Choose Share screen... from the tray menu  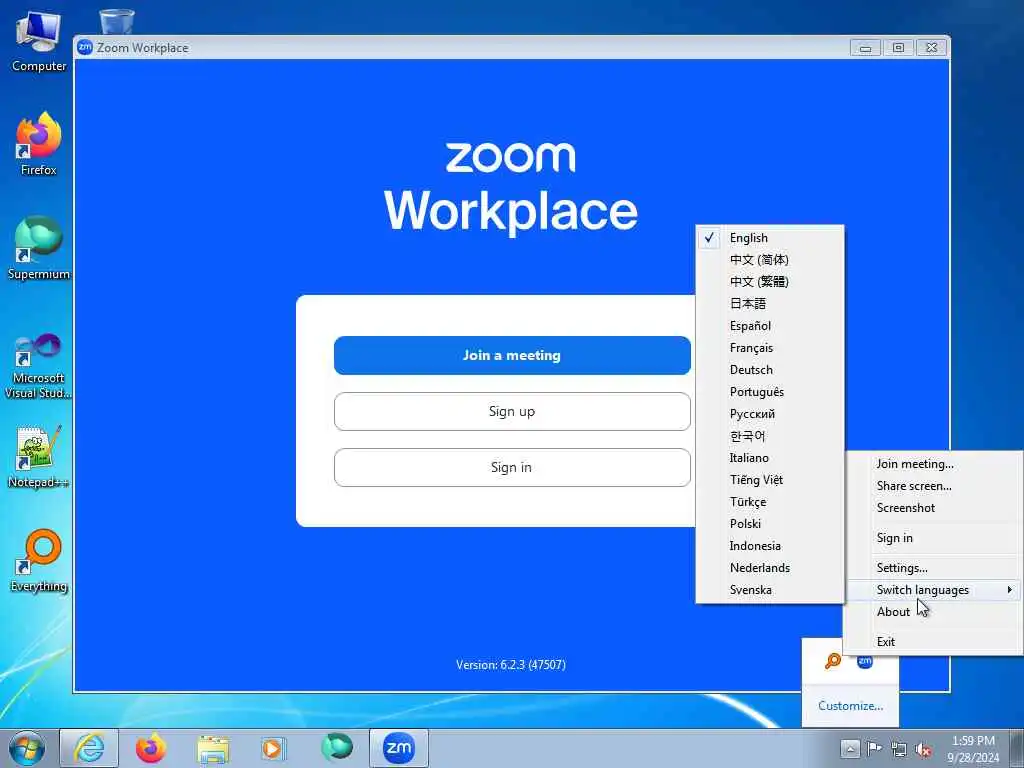point(935,486)
